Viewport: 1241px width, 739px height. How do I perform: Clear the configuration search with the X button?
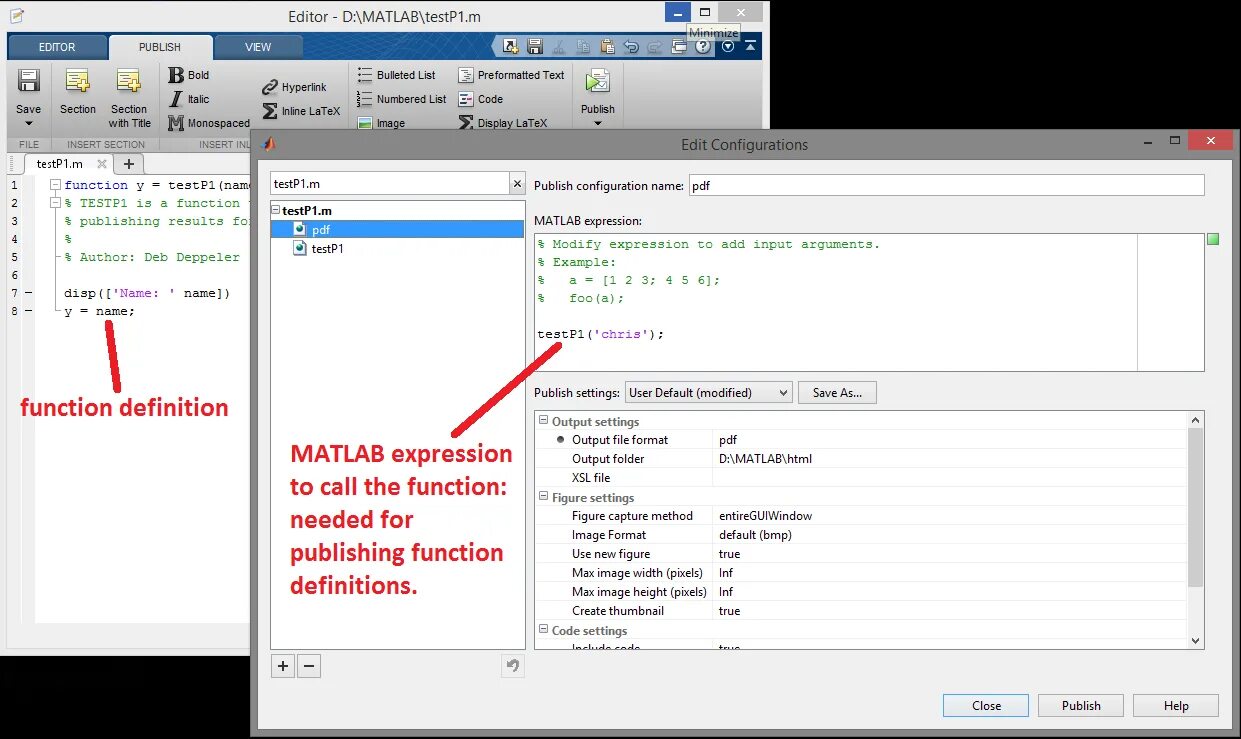click(x=517, y=184)
